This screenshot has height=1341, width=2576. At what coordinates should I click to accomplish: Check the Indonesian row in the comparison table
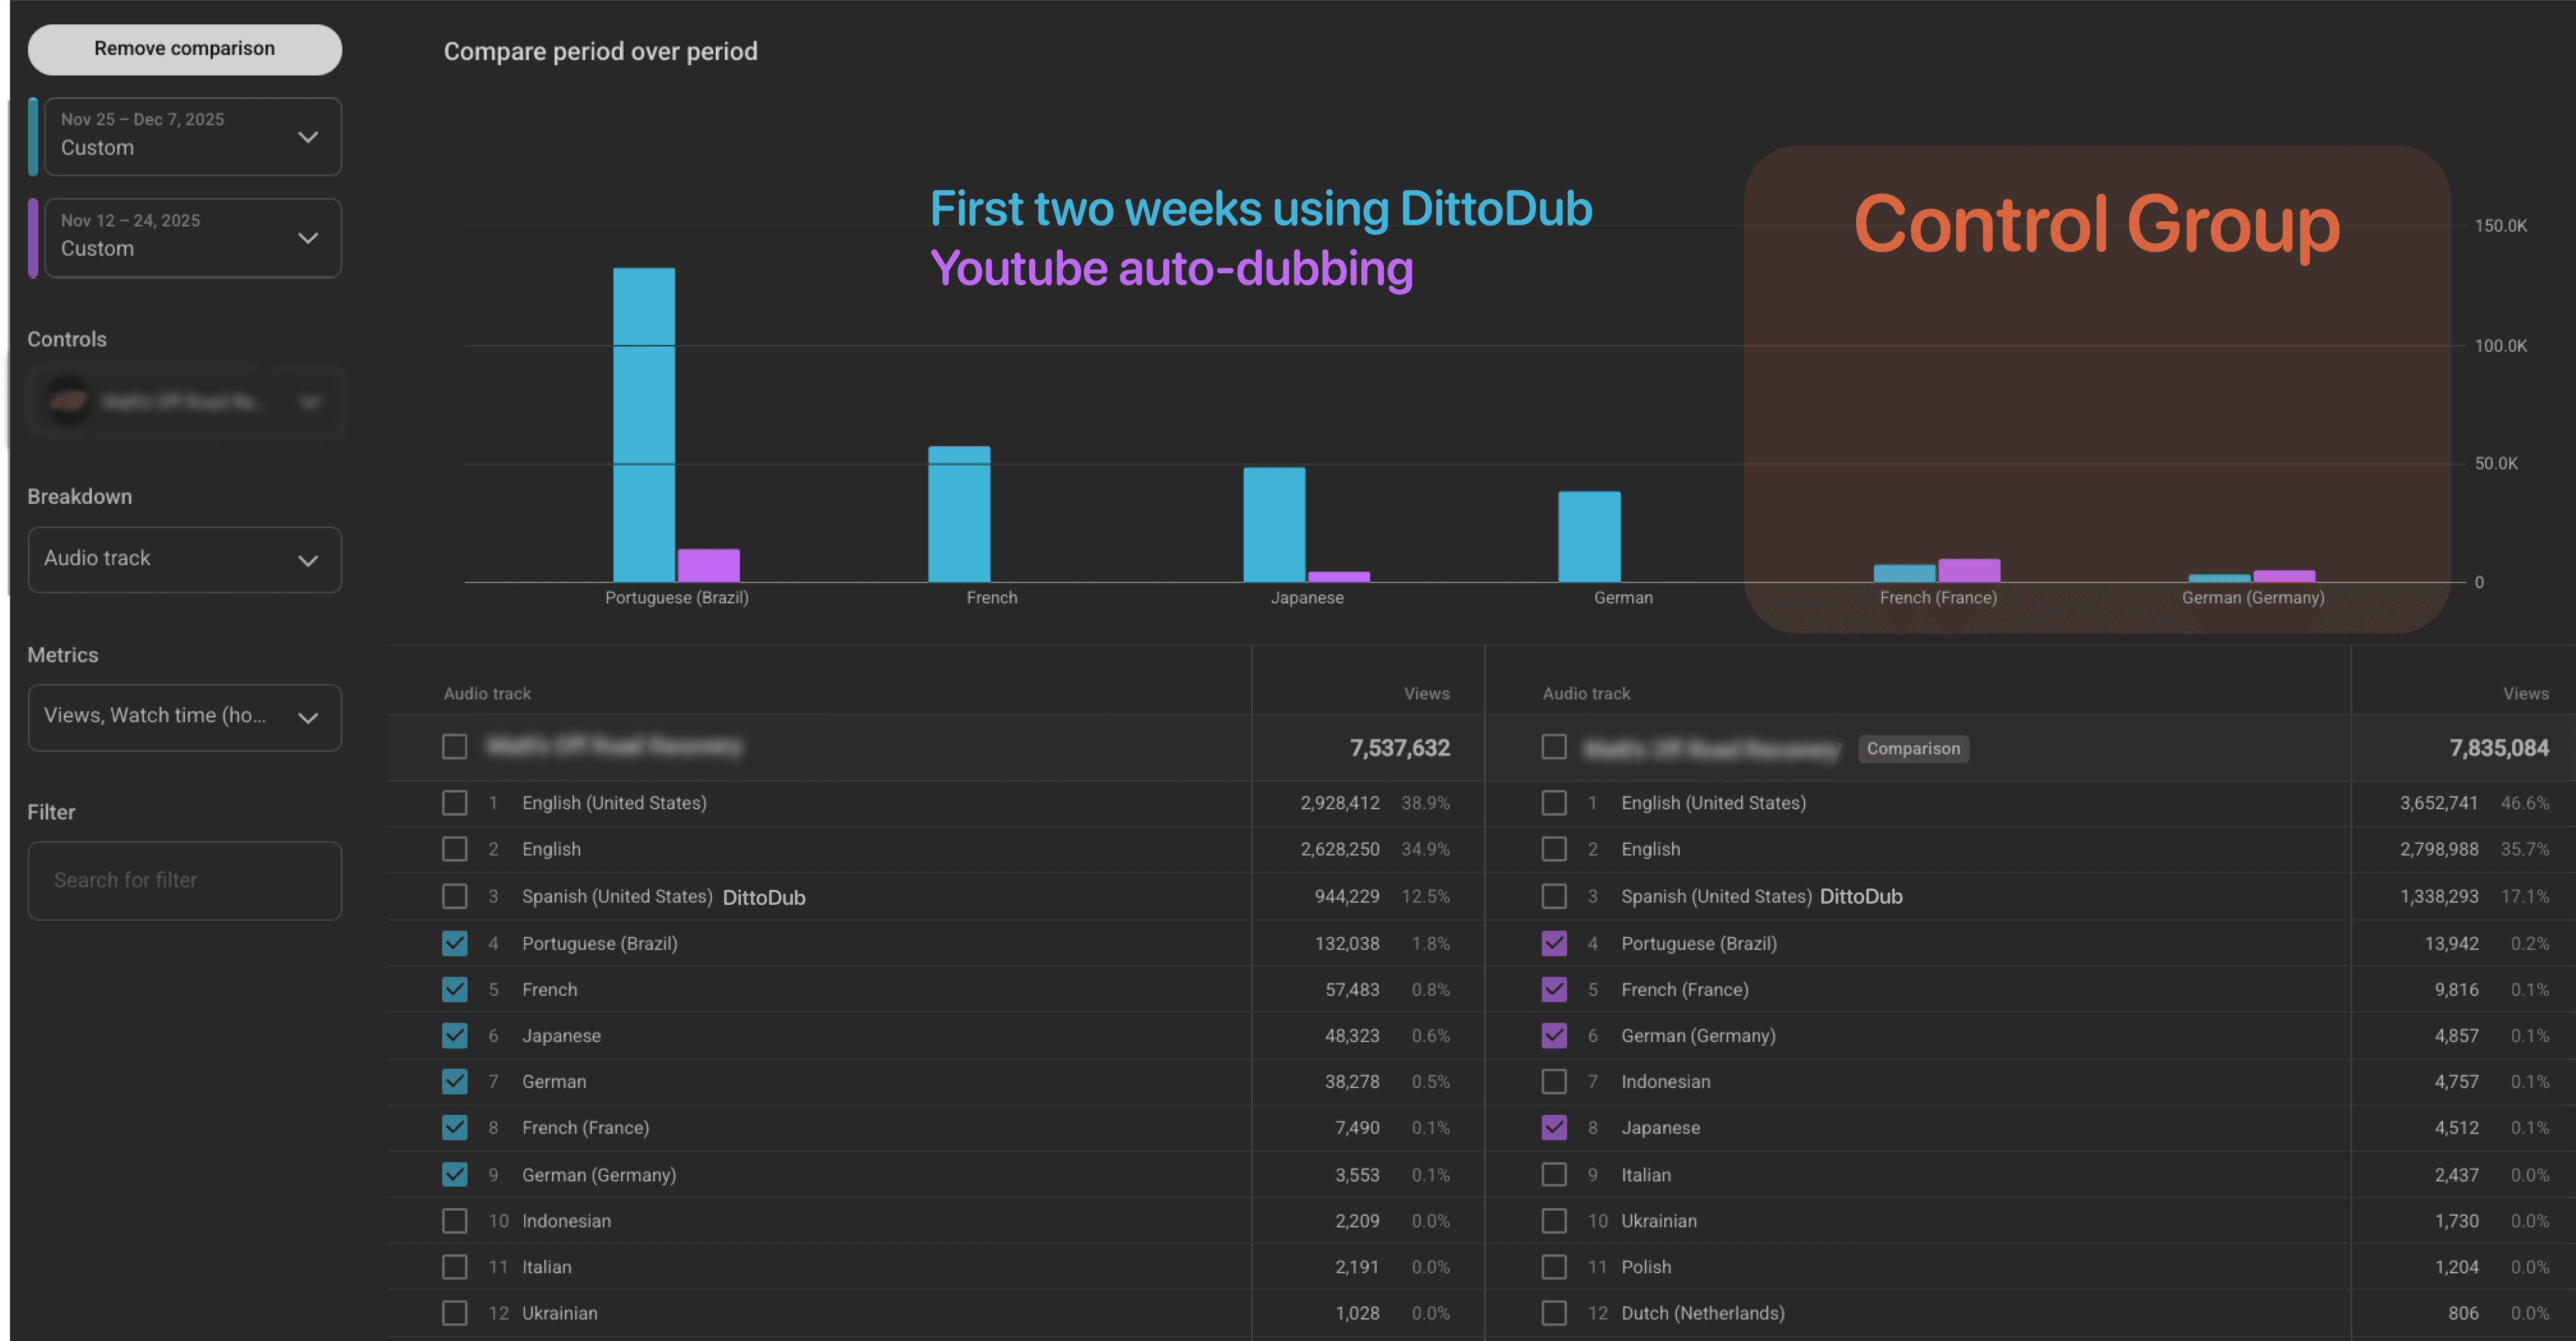click(1554, 1081)
